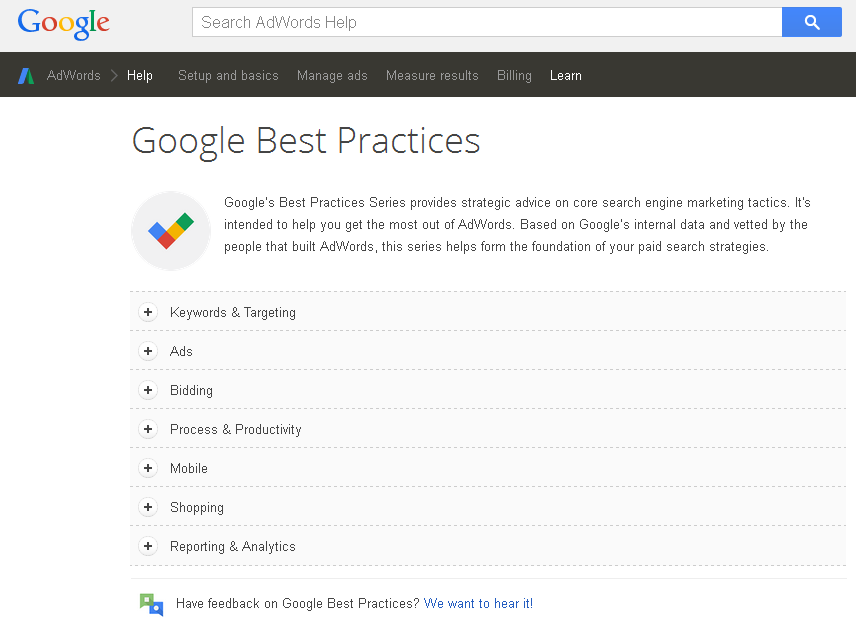Expand the Ads section
This screenshot has width=856, height=623.
pos(148,351)
